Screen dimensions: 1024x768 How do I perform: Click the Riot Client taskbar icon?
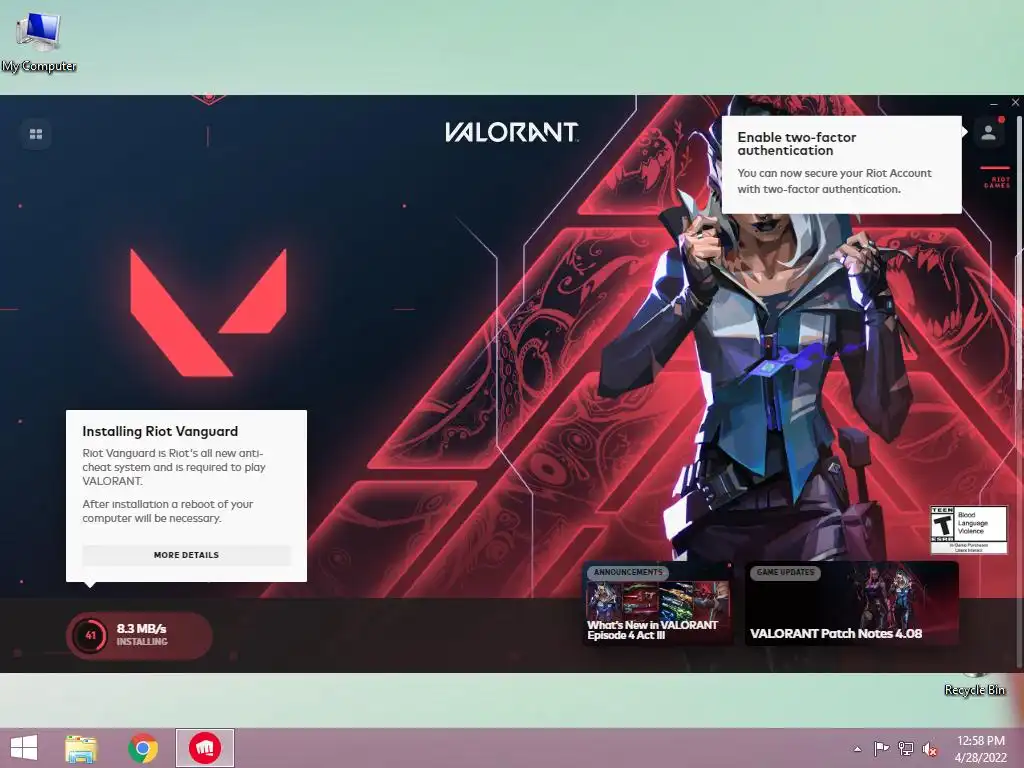[204, 748]
